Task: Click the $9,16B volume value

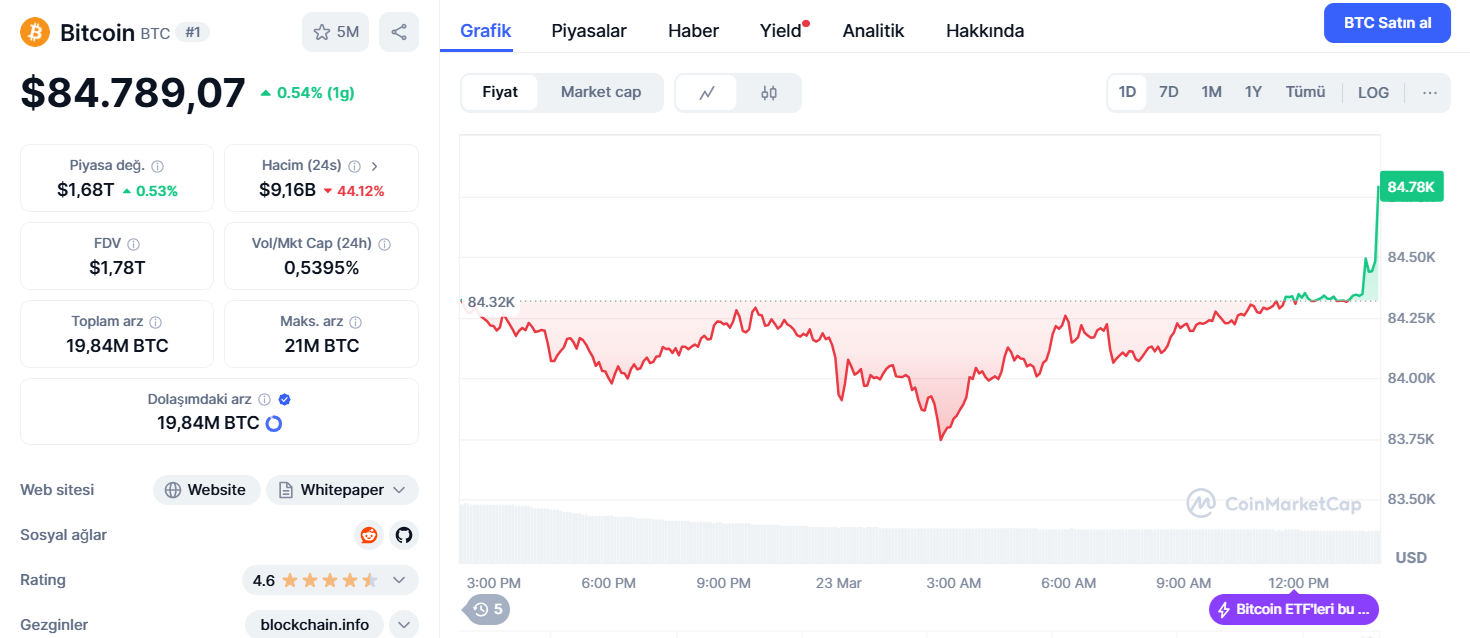Action: (x=287, y=190)
